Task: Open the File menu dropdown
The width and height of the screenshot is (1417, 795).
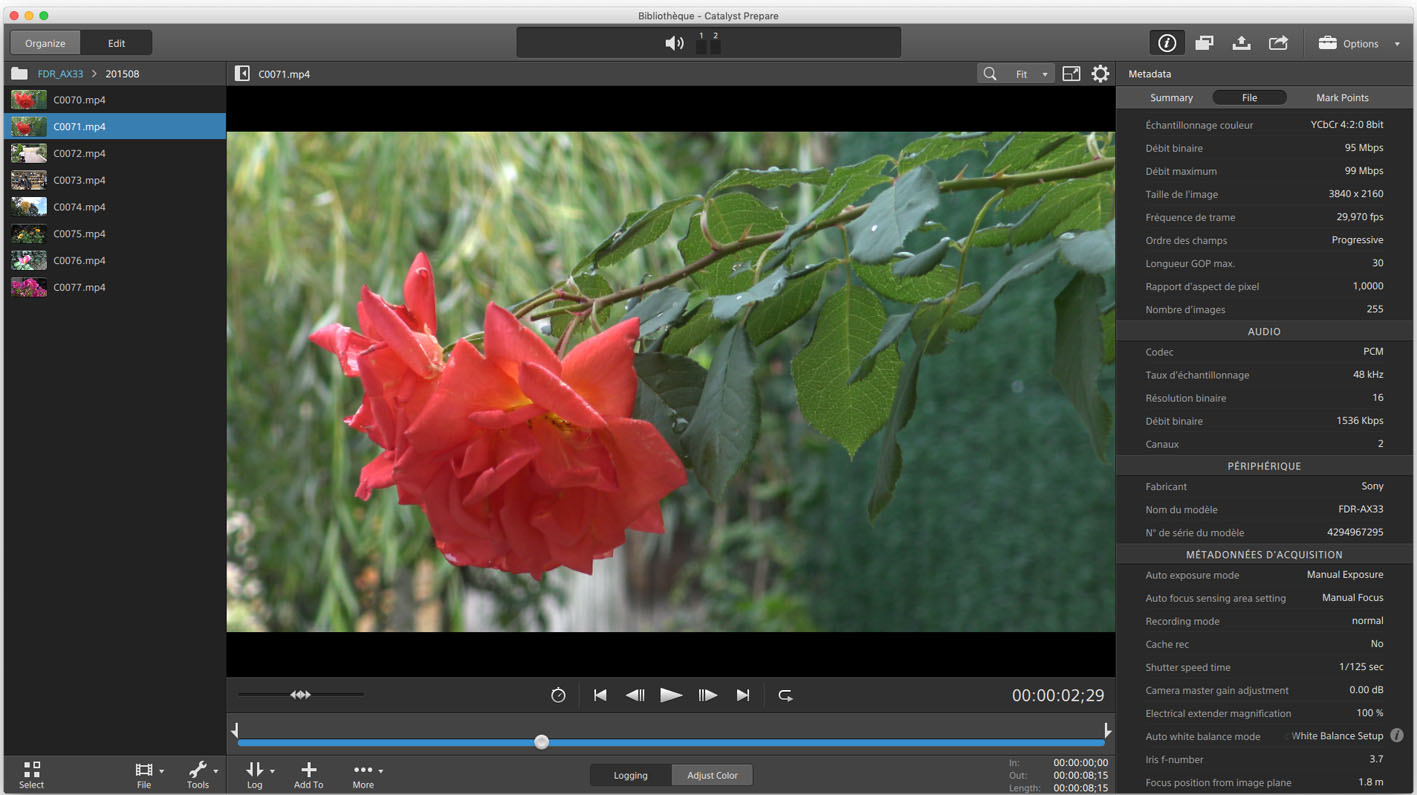Action: pyautogui.click(x=148, y=775)
